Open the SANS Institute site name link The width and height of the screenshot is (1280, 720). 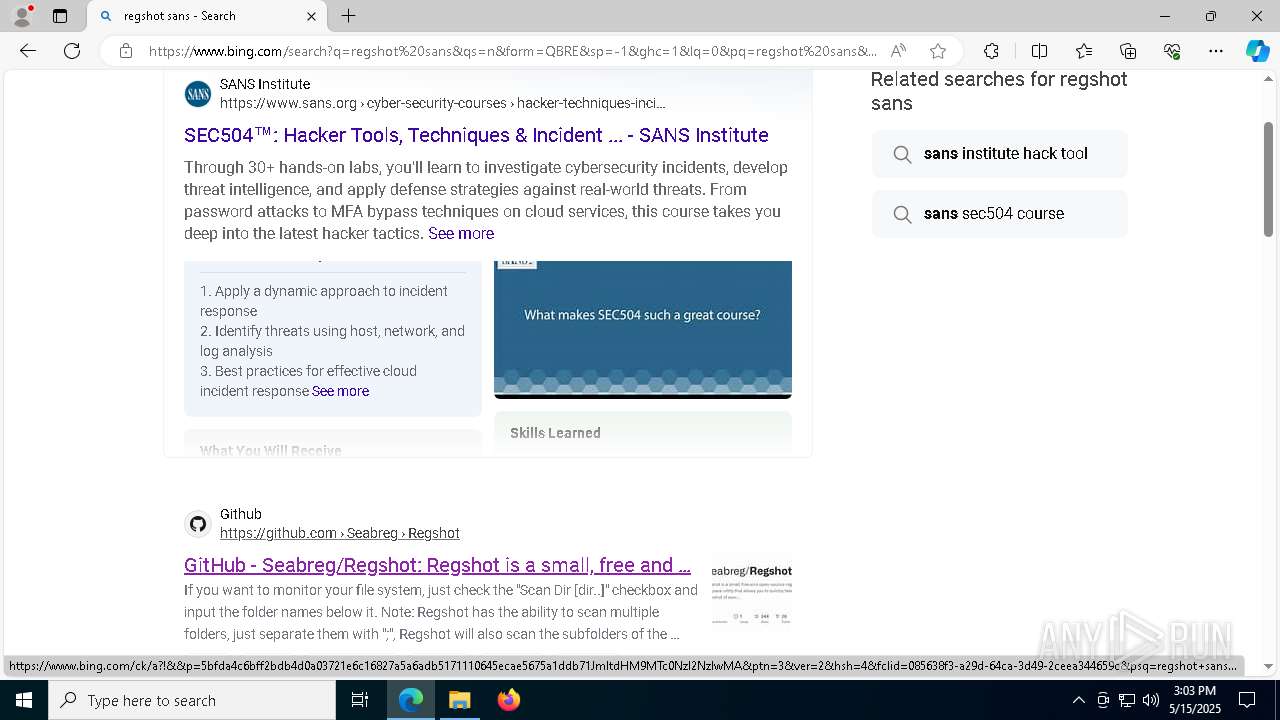pyautogui.click(x=265, y=85)
